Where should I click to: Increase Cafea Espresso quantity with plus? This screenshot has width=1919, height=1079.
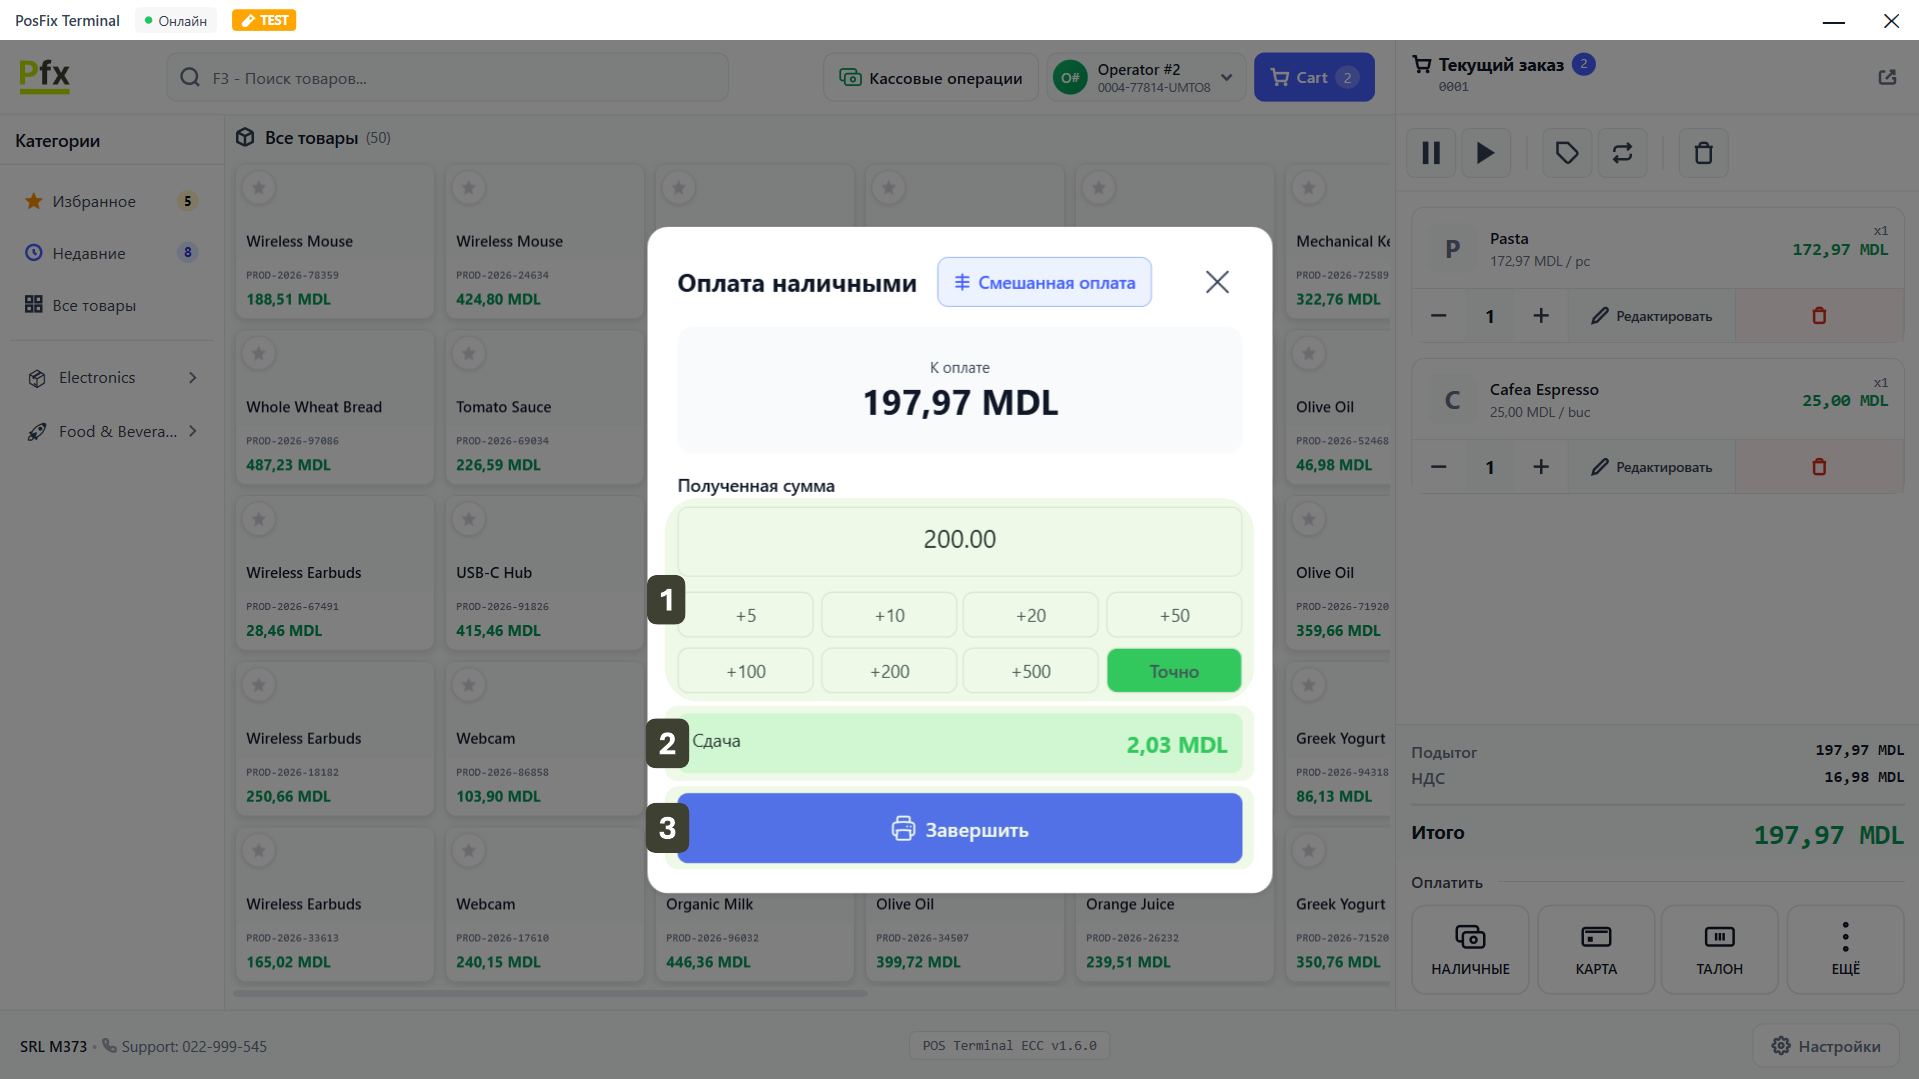1541,467
